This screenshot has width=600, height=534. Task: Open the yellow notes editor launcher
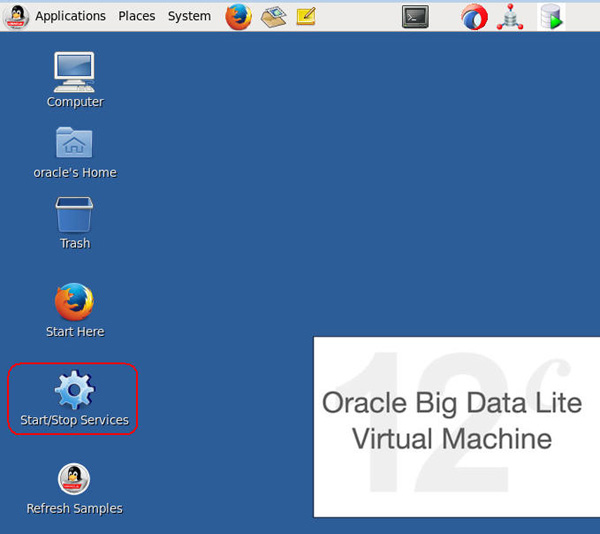[x=306, y=16]
